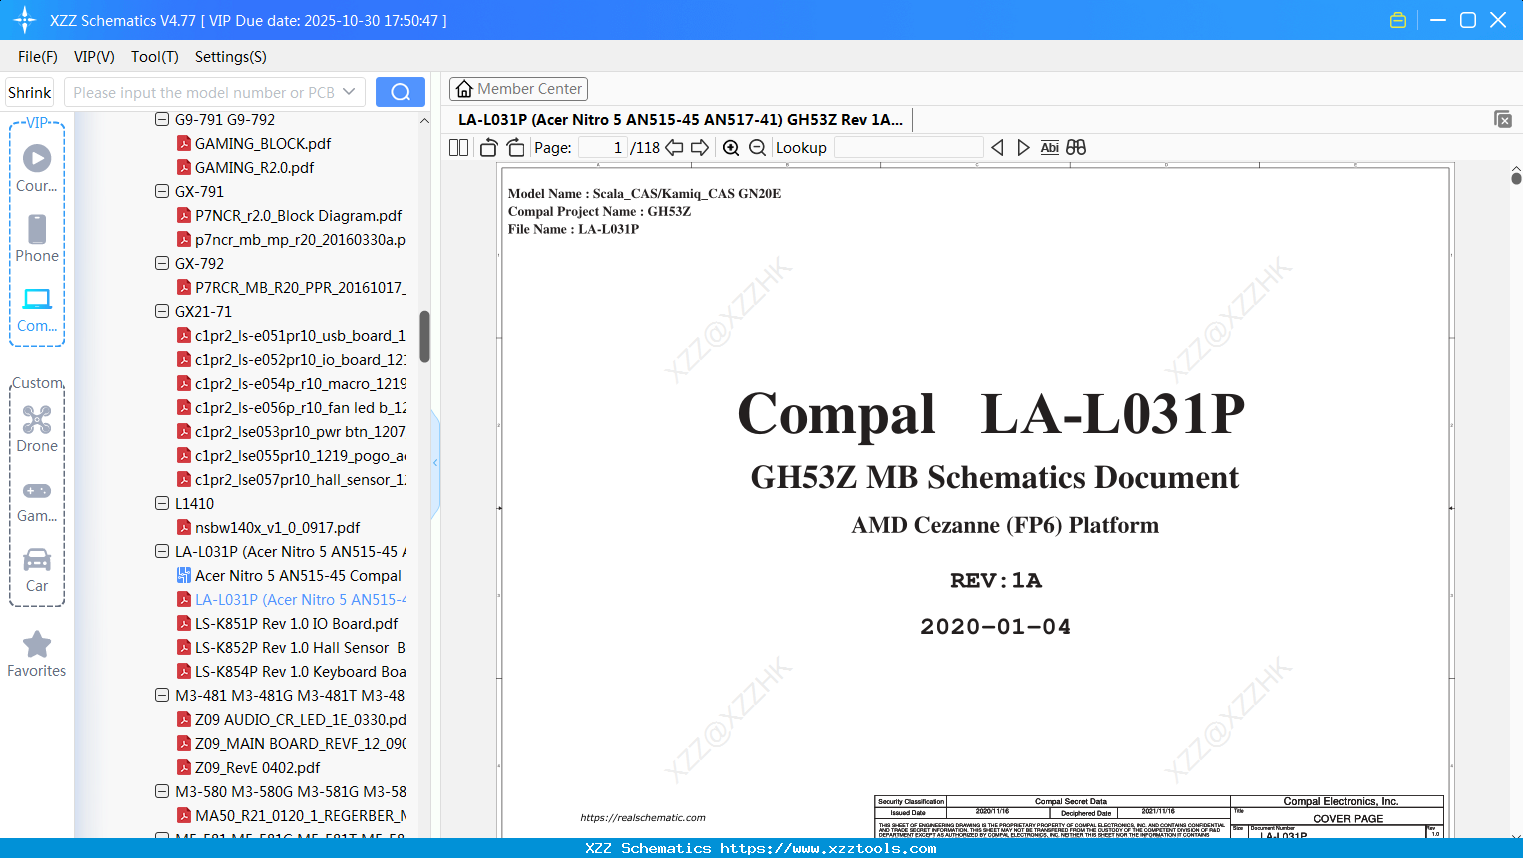Open Favorites in the sidebar

37,654
